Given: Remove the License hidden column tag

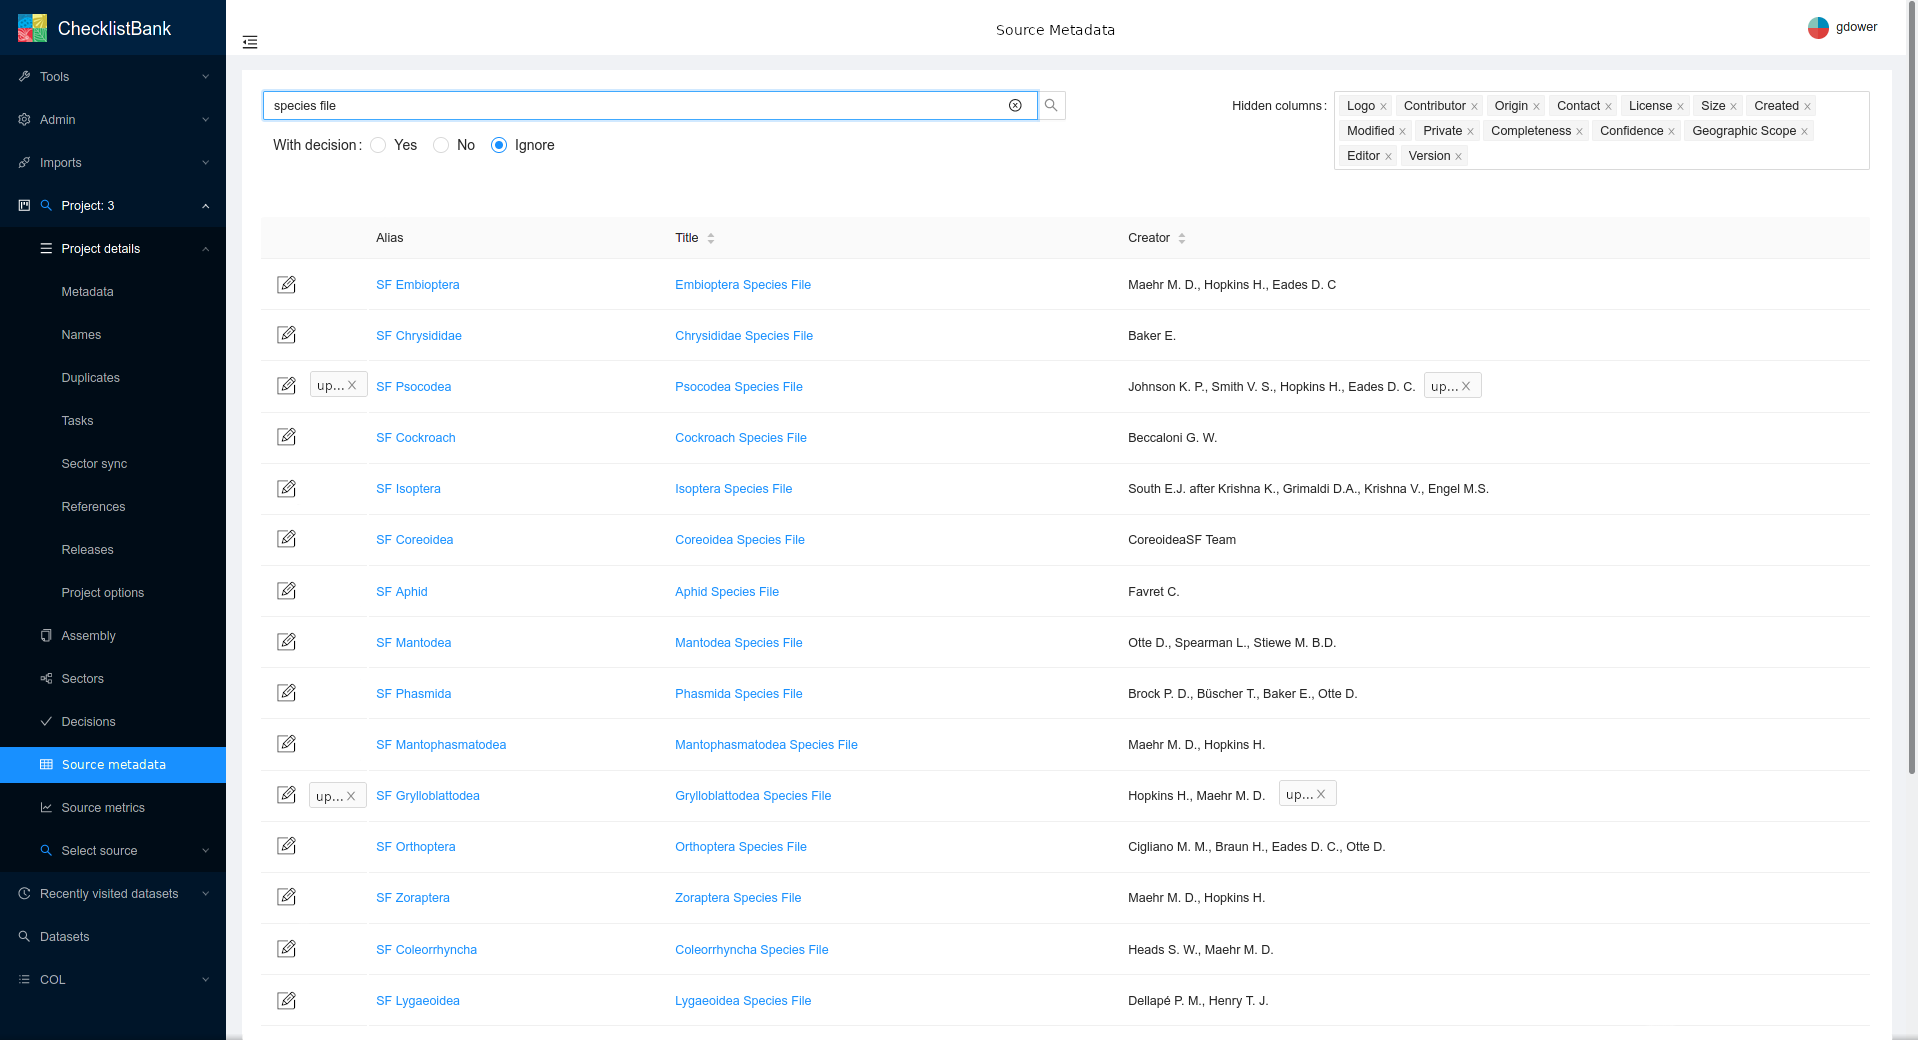Looking at the screenshot, I should [1679, 106].
